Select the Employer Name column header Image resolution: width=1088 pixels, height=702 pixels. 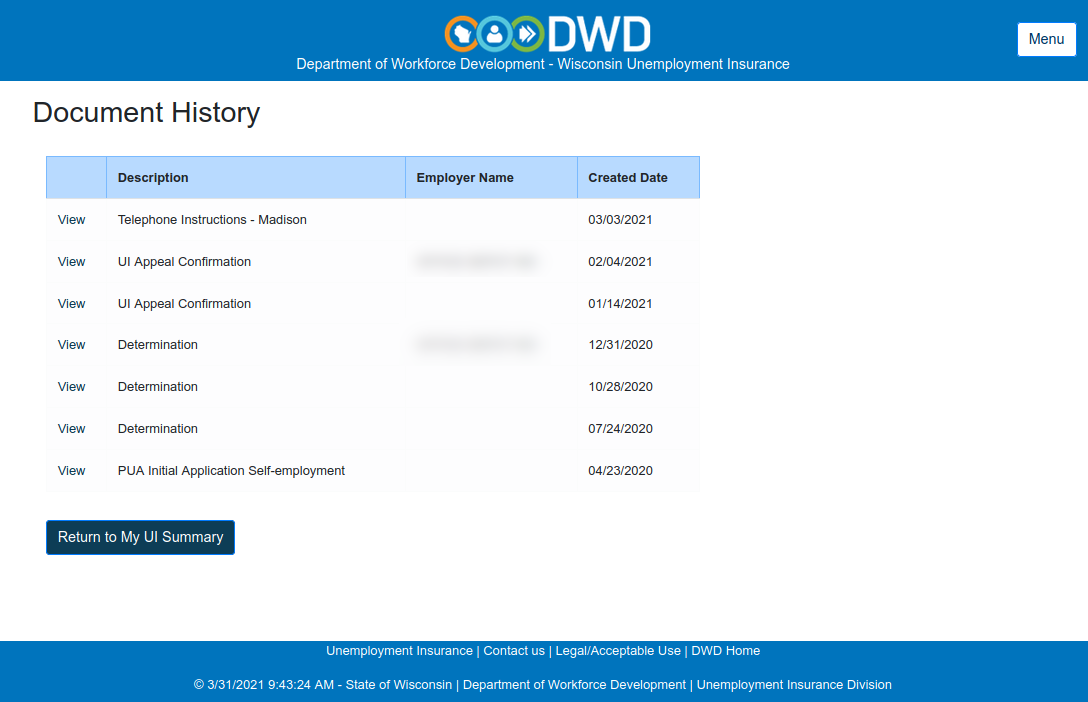[x=491, y=178]
